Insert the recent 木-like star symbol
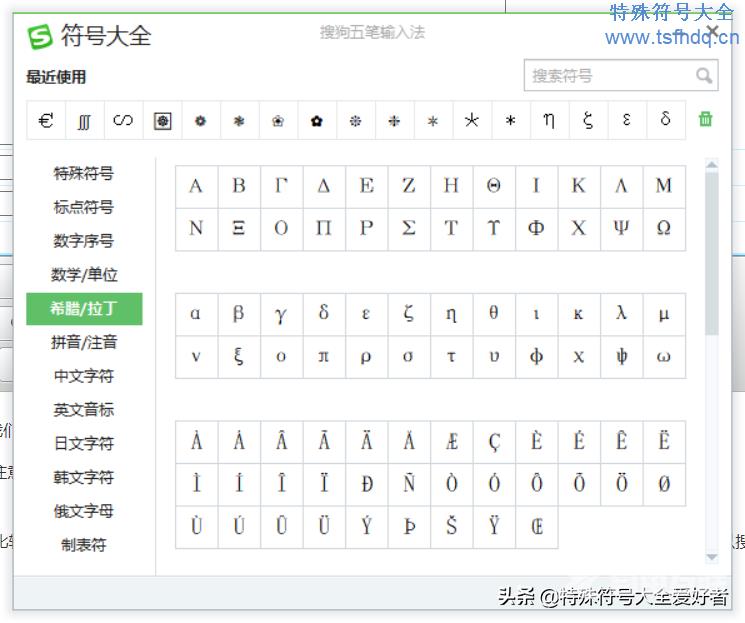 click(471, 120)
